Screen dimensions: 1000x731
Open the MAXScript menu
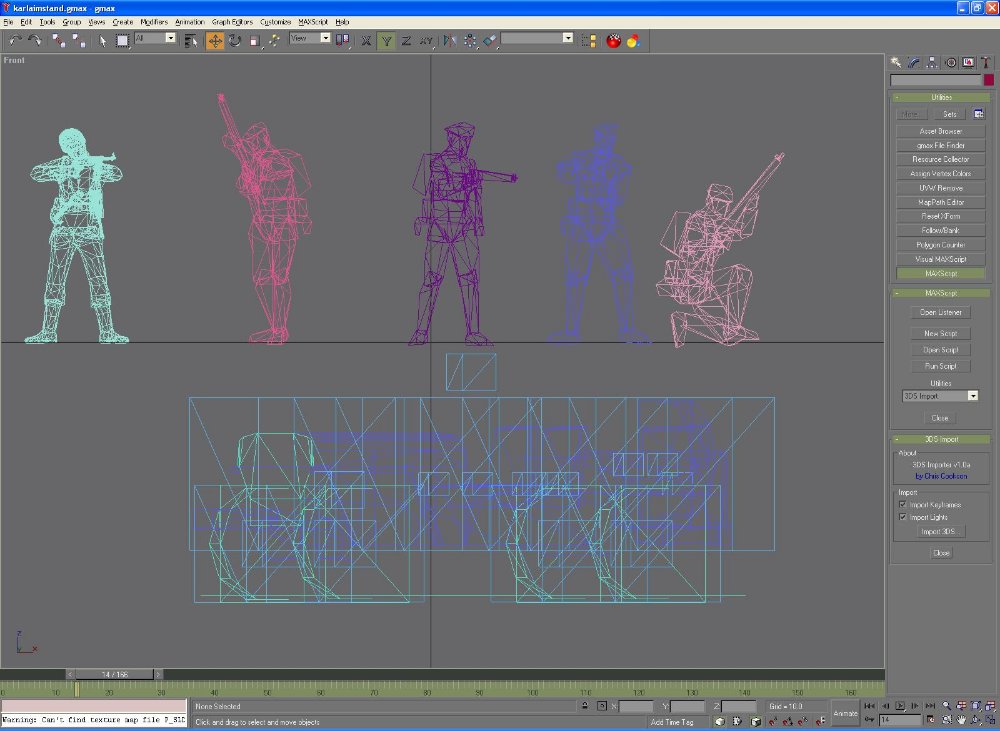312,21
